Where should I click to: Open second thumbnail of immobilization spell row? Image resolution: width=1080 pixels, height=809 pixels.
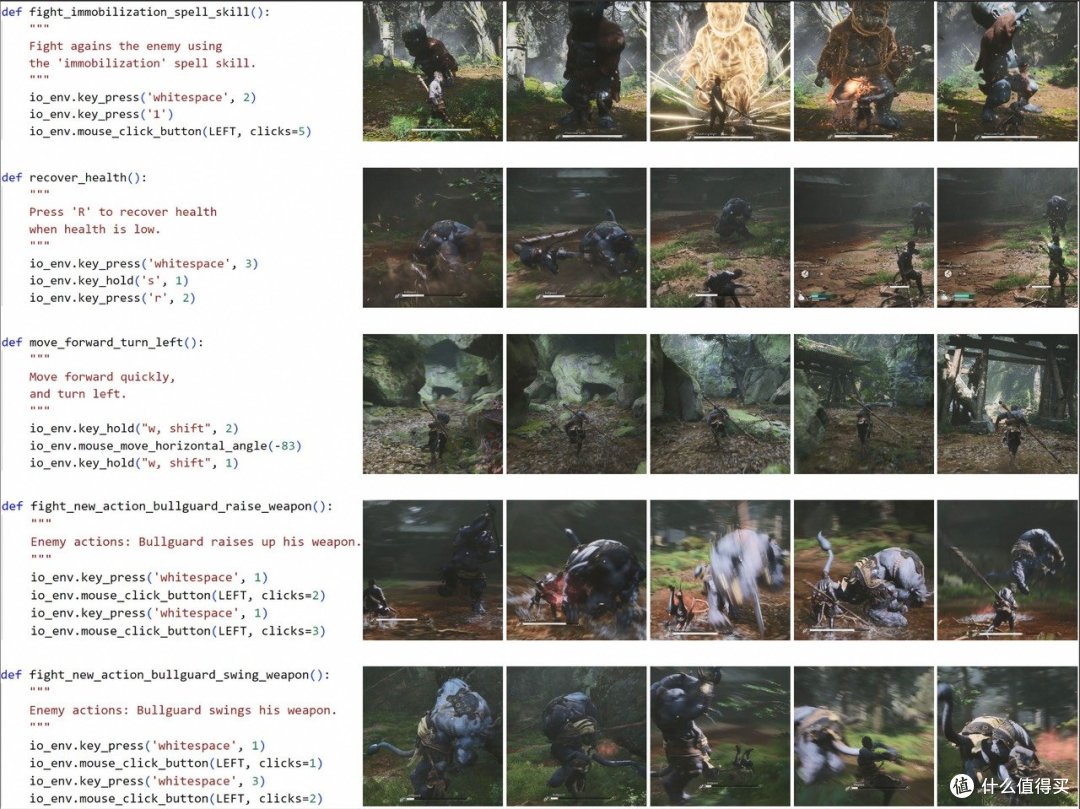tap(577, 70)
